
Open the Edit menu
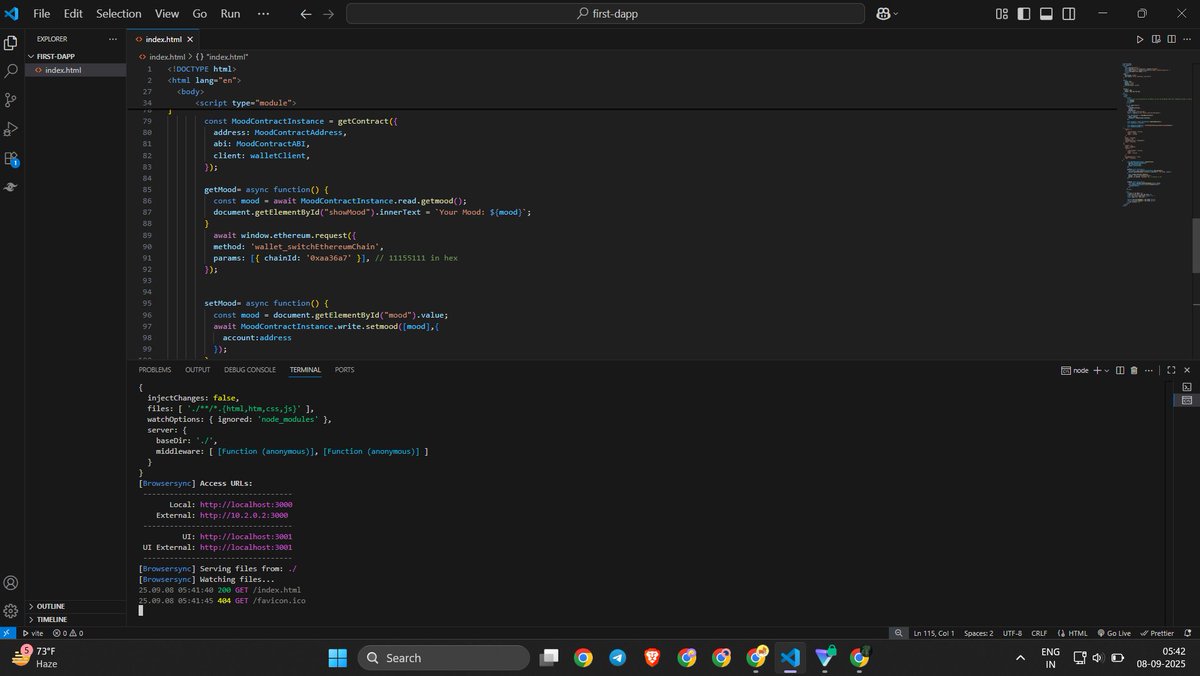73,14
